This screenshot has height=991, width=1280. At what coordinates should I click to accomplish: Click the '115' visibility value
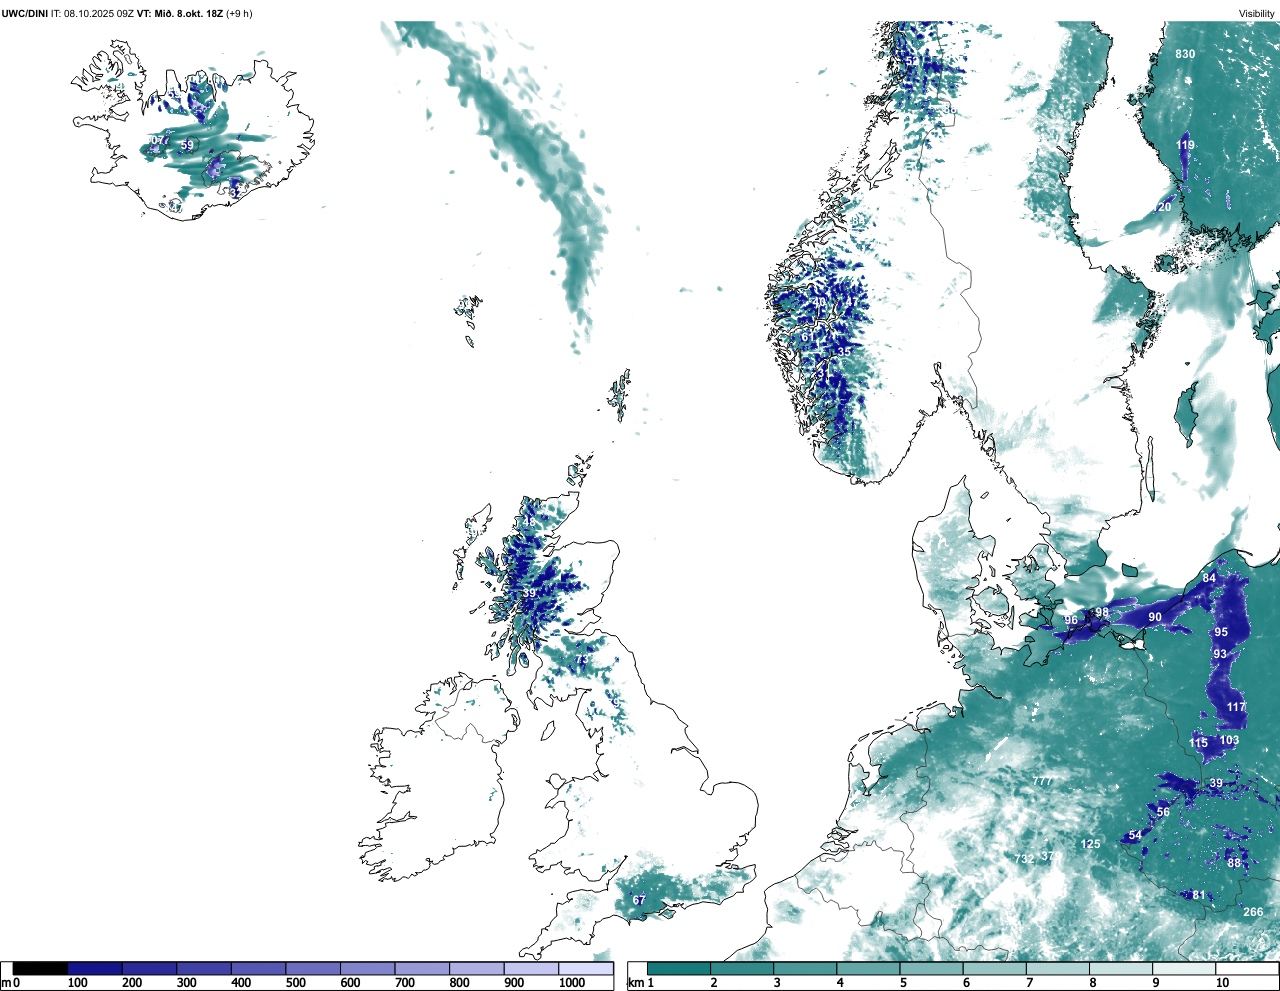tap(1199, 743)
